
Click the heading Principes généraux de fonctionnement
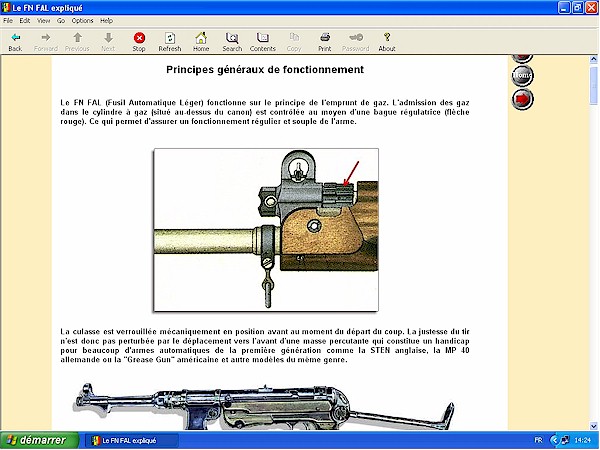[265, 70]
